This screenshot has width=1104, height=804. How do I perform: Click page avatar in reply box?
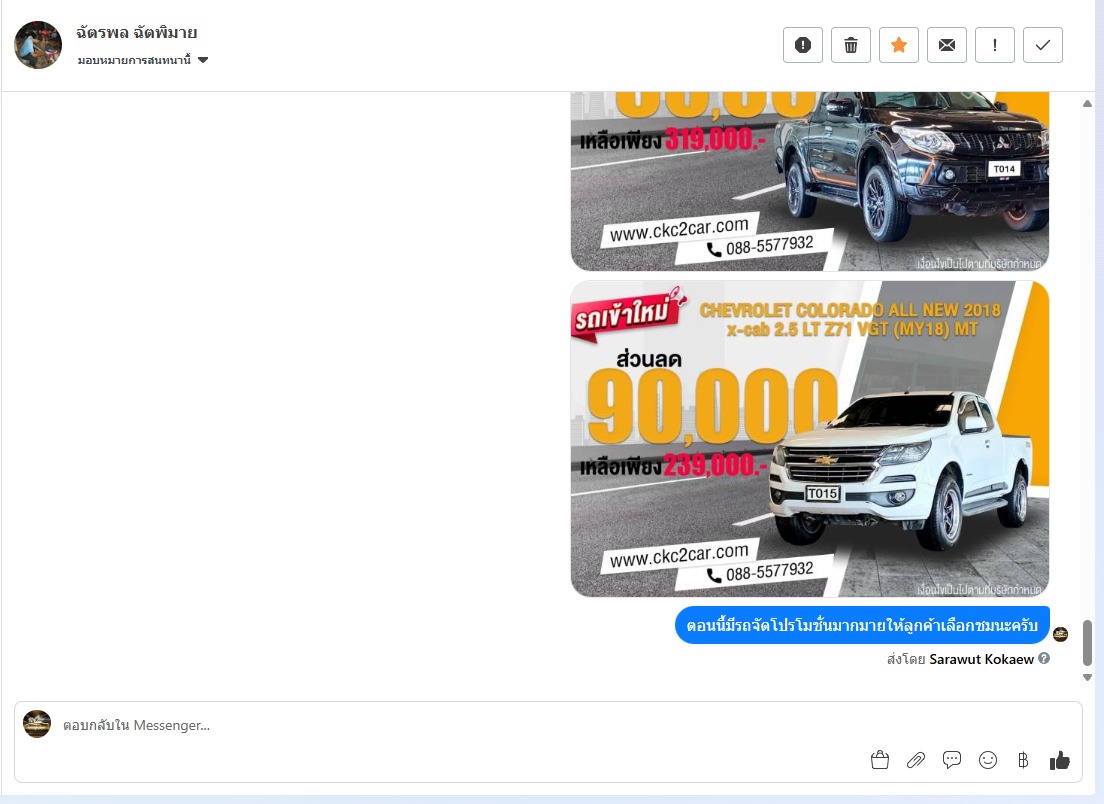pyautogui.click(x=37, y=724)
